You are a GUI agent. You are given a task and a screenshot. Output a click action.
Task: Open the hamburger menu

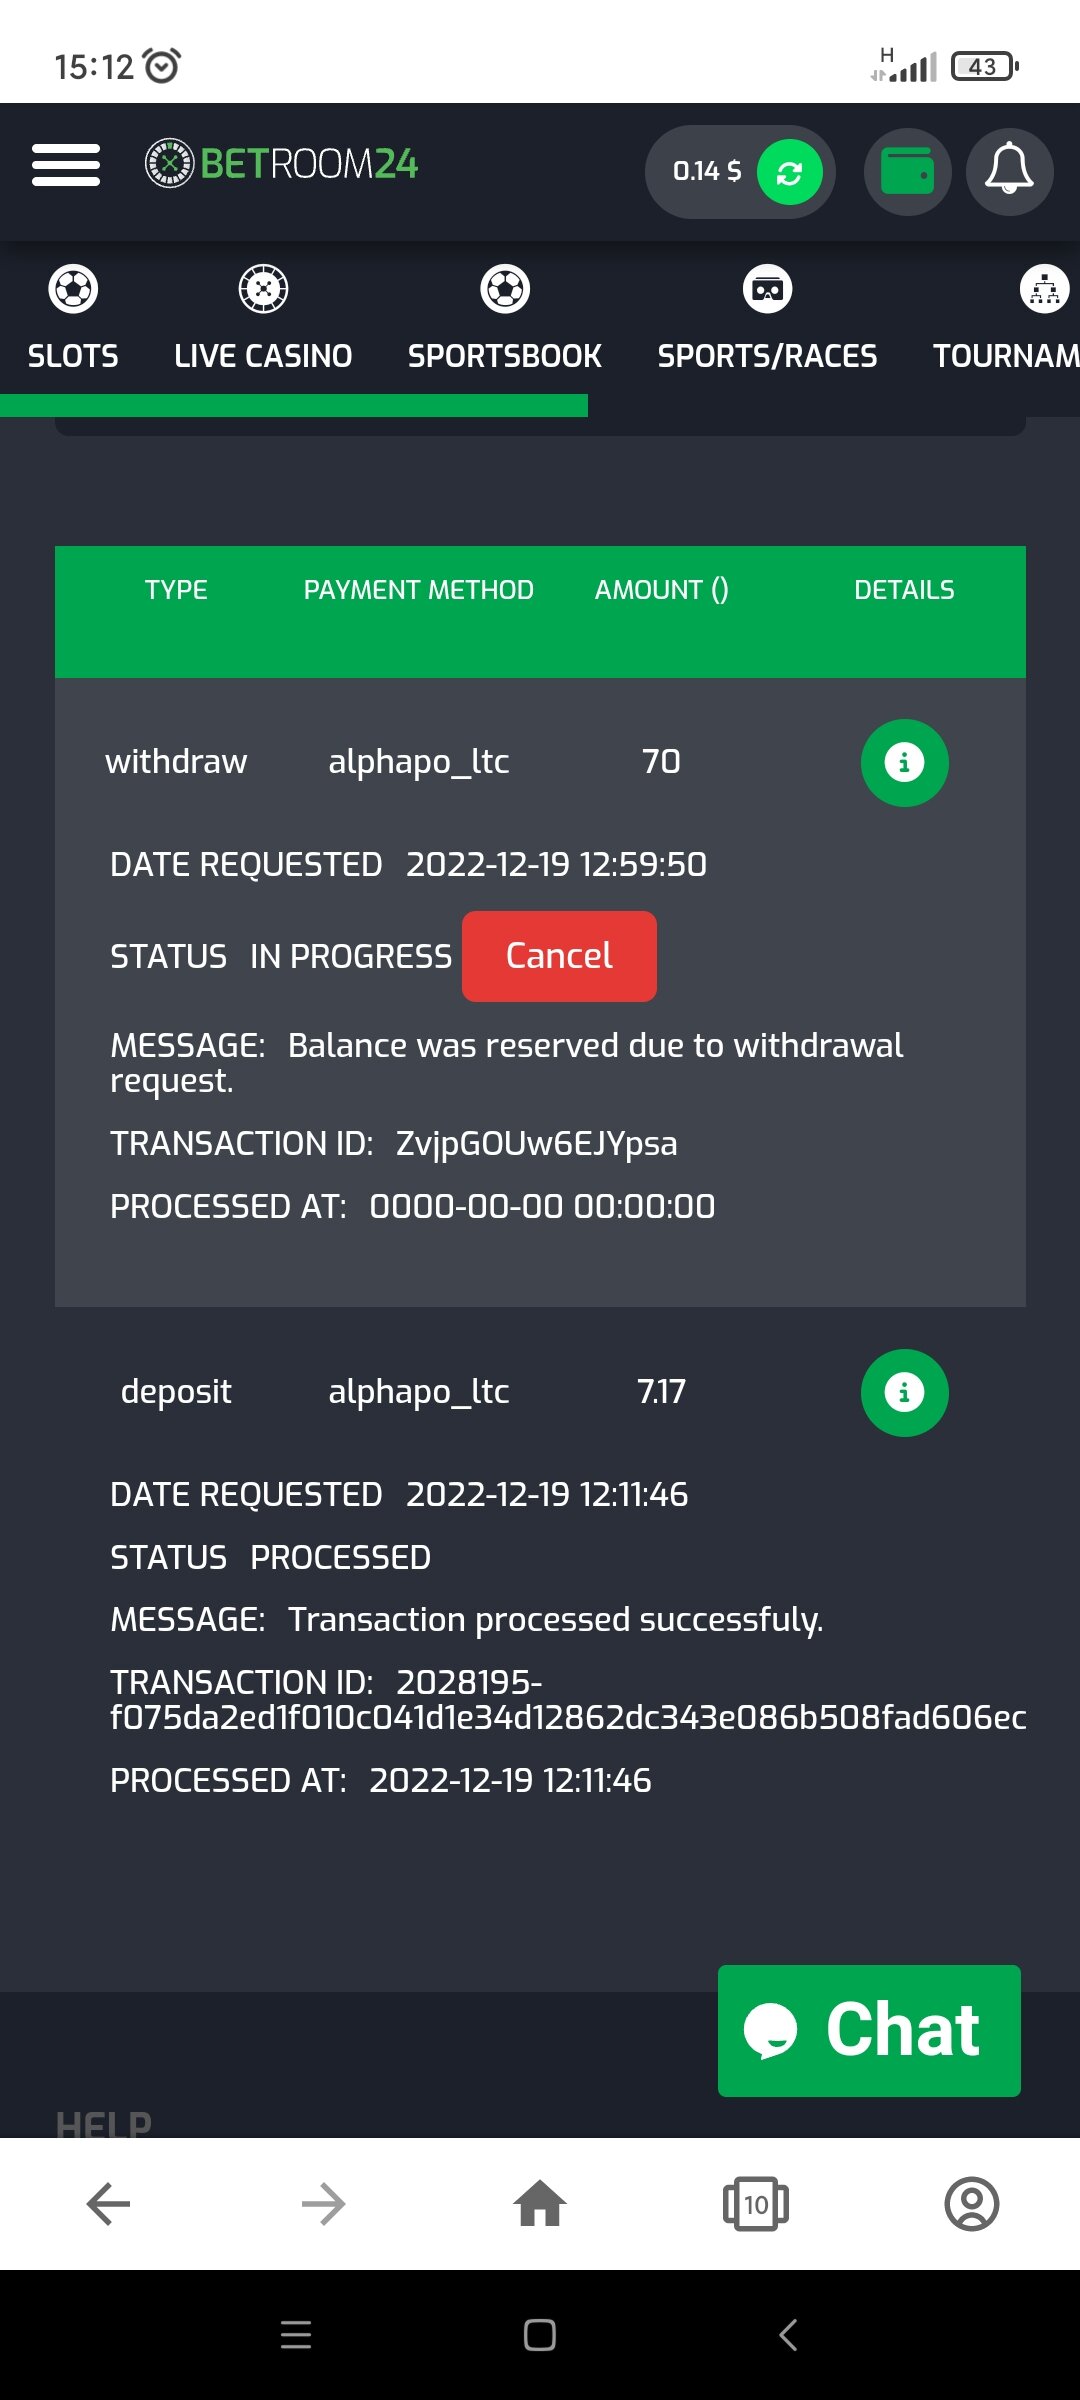tap(66, 165)
